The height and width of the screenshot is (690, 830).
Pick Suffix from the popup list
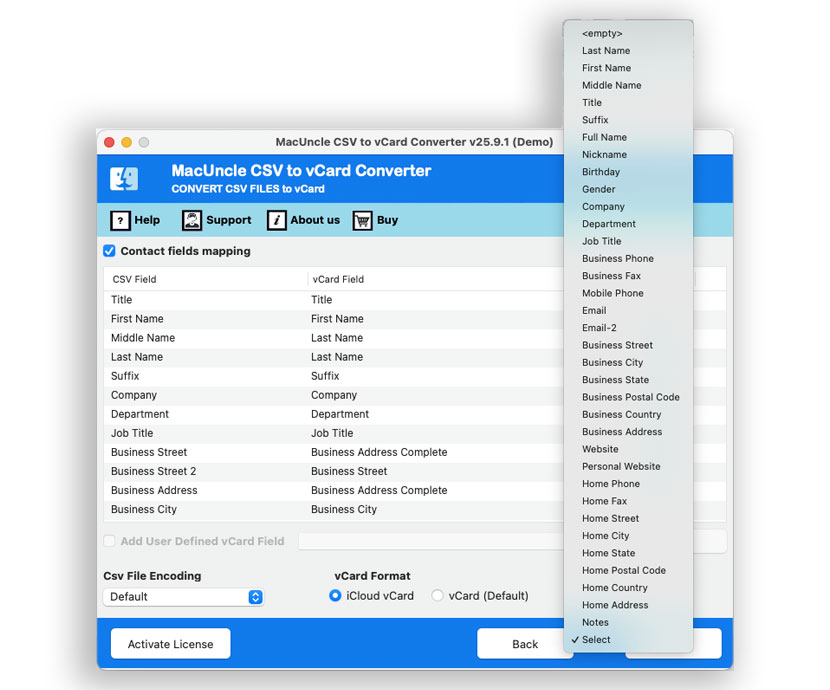pos(628,120)
